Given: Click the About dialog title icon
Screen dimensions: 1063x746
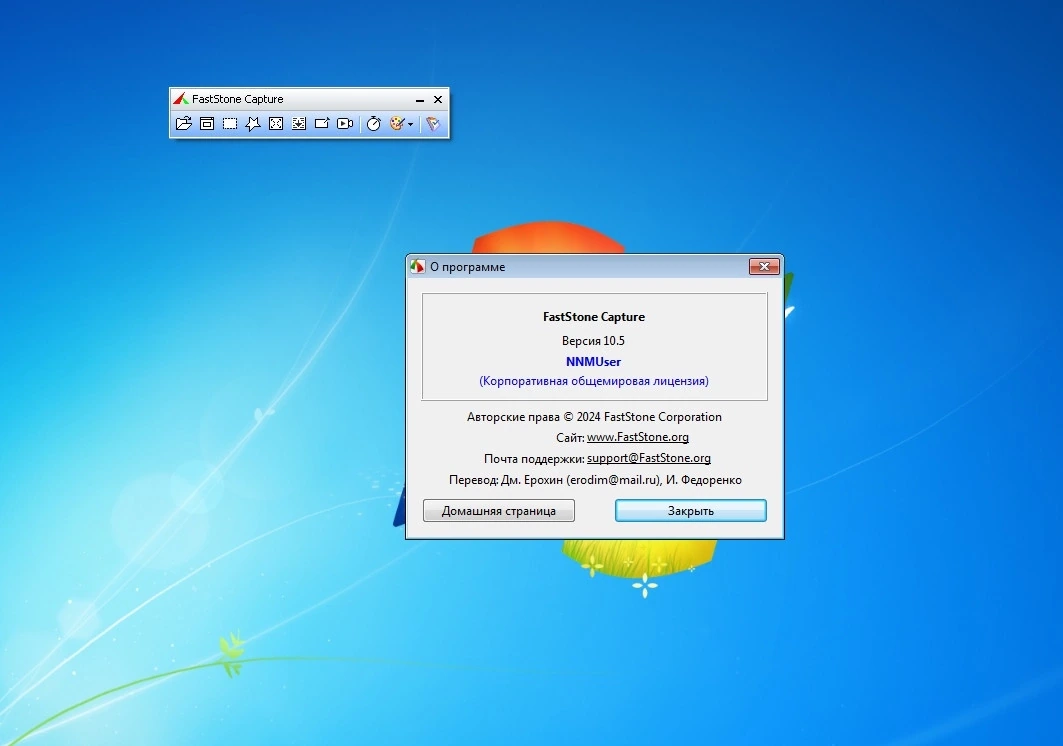Looking at the screenshot, I should pos(418,267).
